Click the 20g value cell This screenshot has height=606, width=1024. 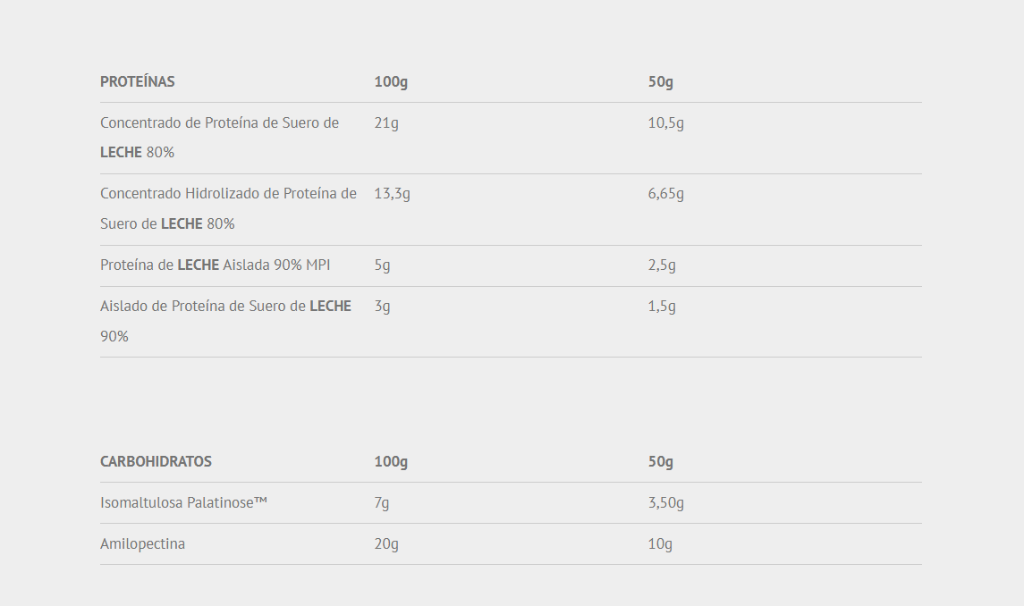tap(386, 545)
